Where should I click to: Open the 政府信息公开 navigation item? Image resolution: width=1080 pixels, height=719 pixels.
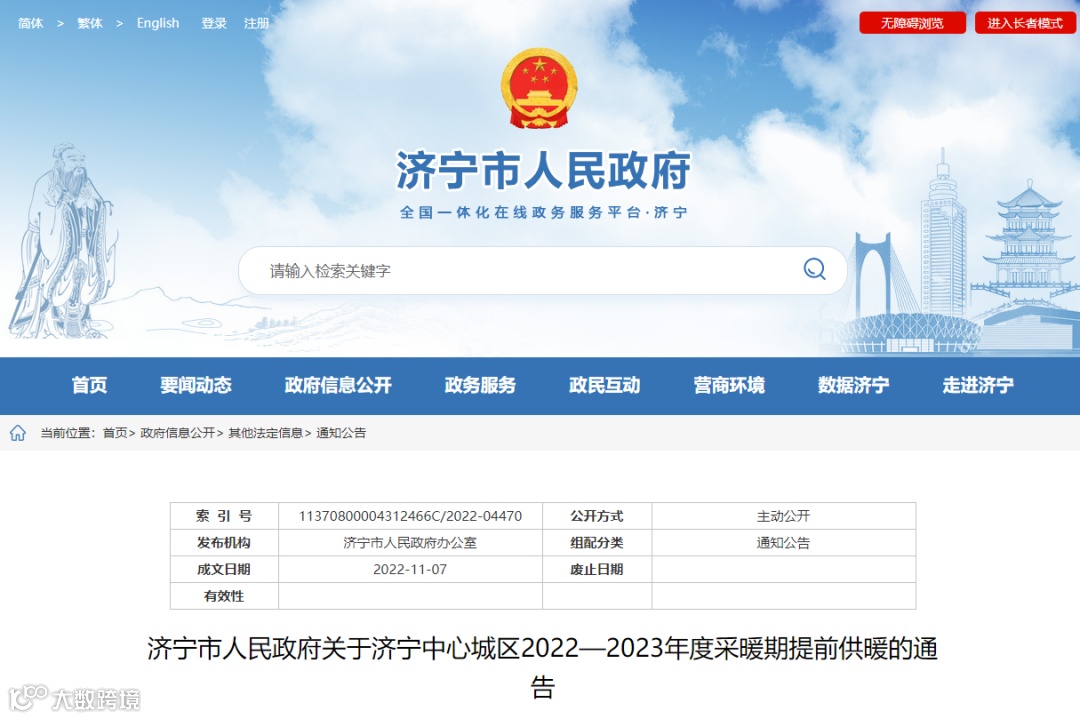338,385
